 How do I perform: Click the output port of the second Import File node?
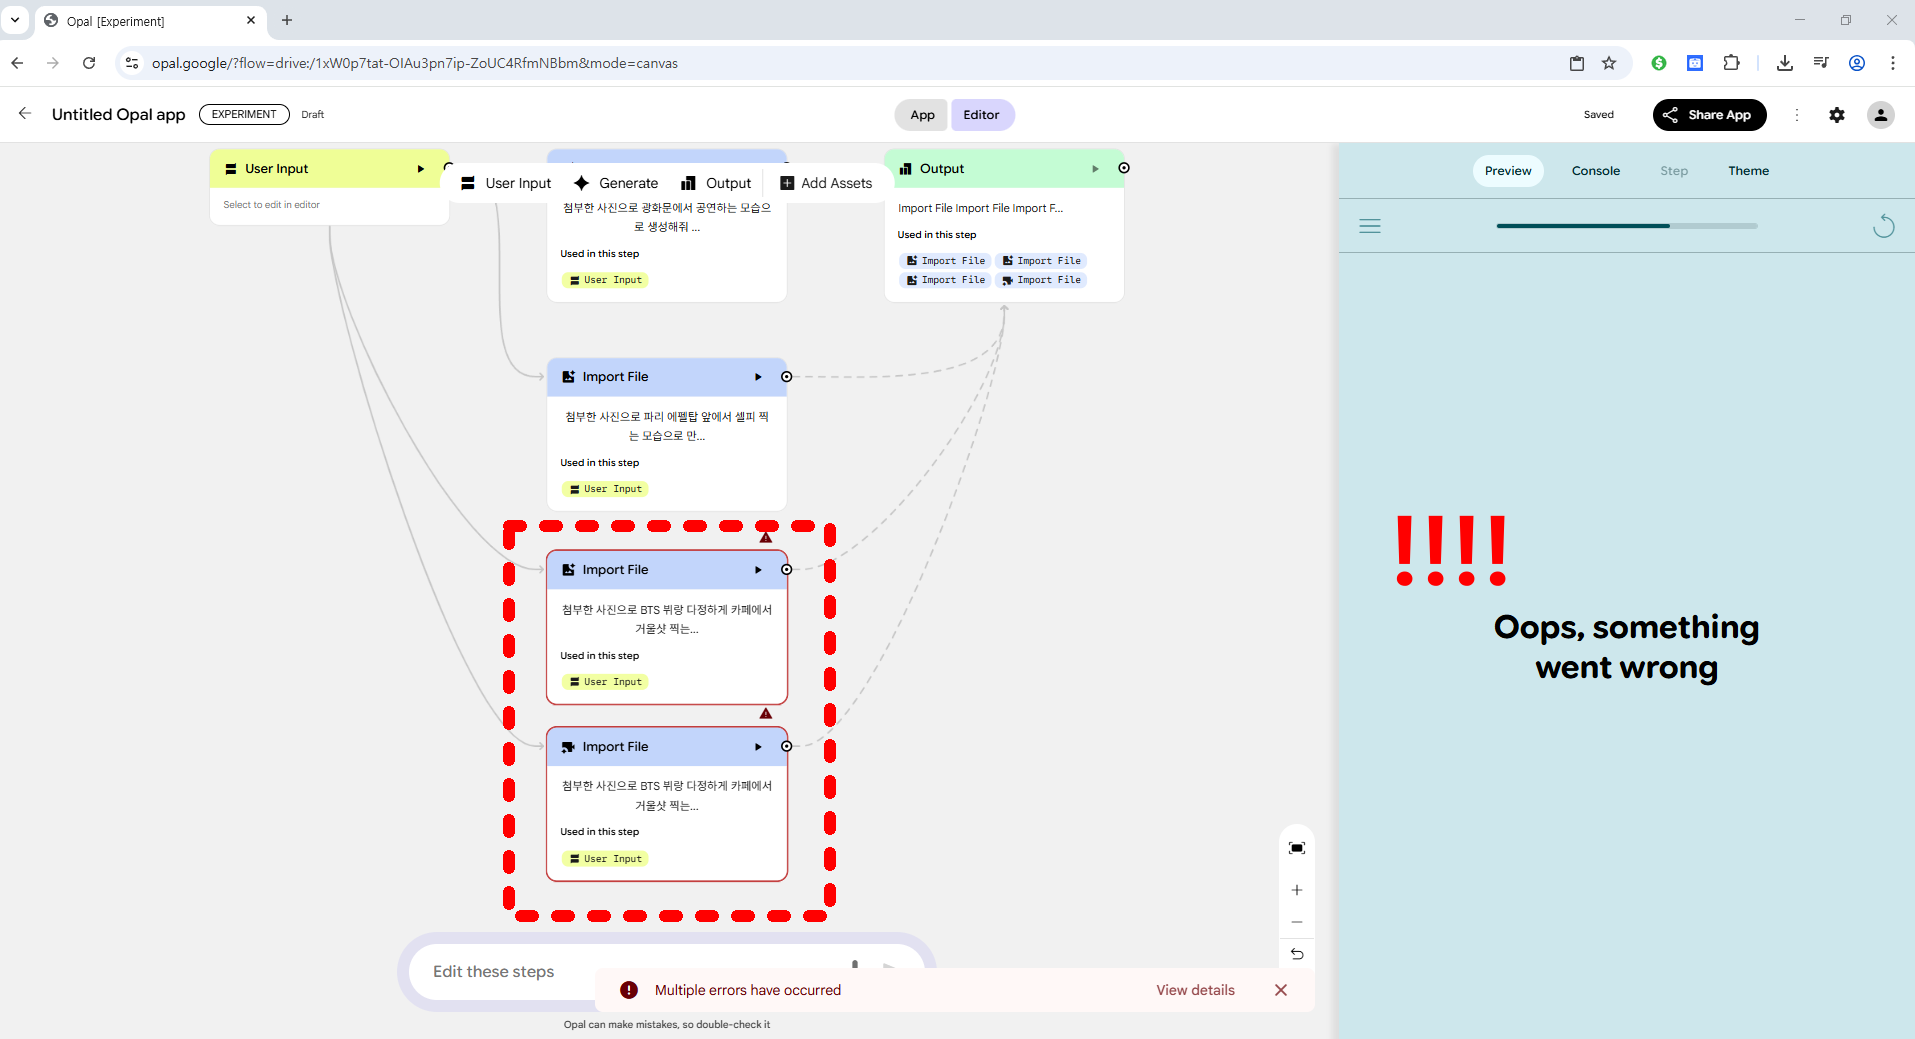787,377
